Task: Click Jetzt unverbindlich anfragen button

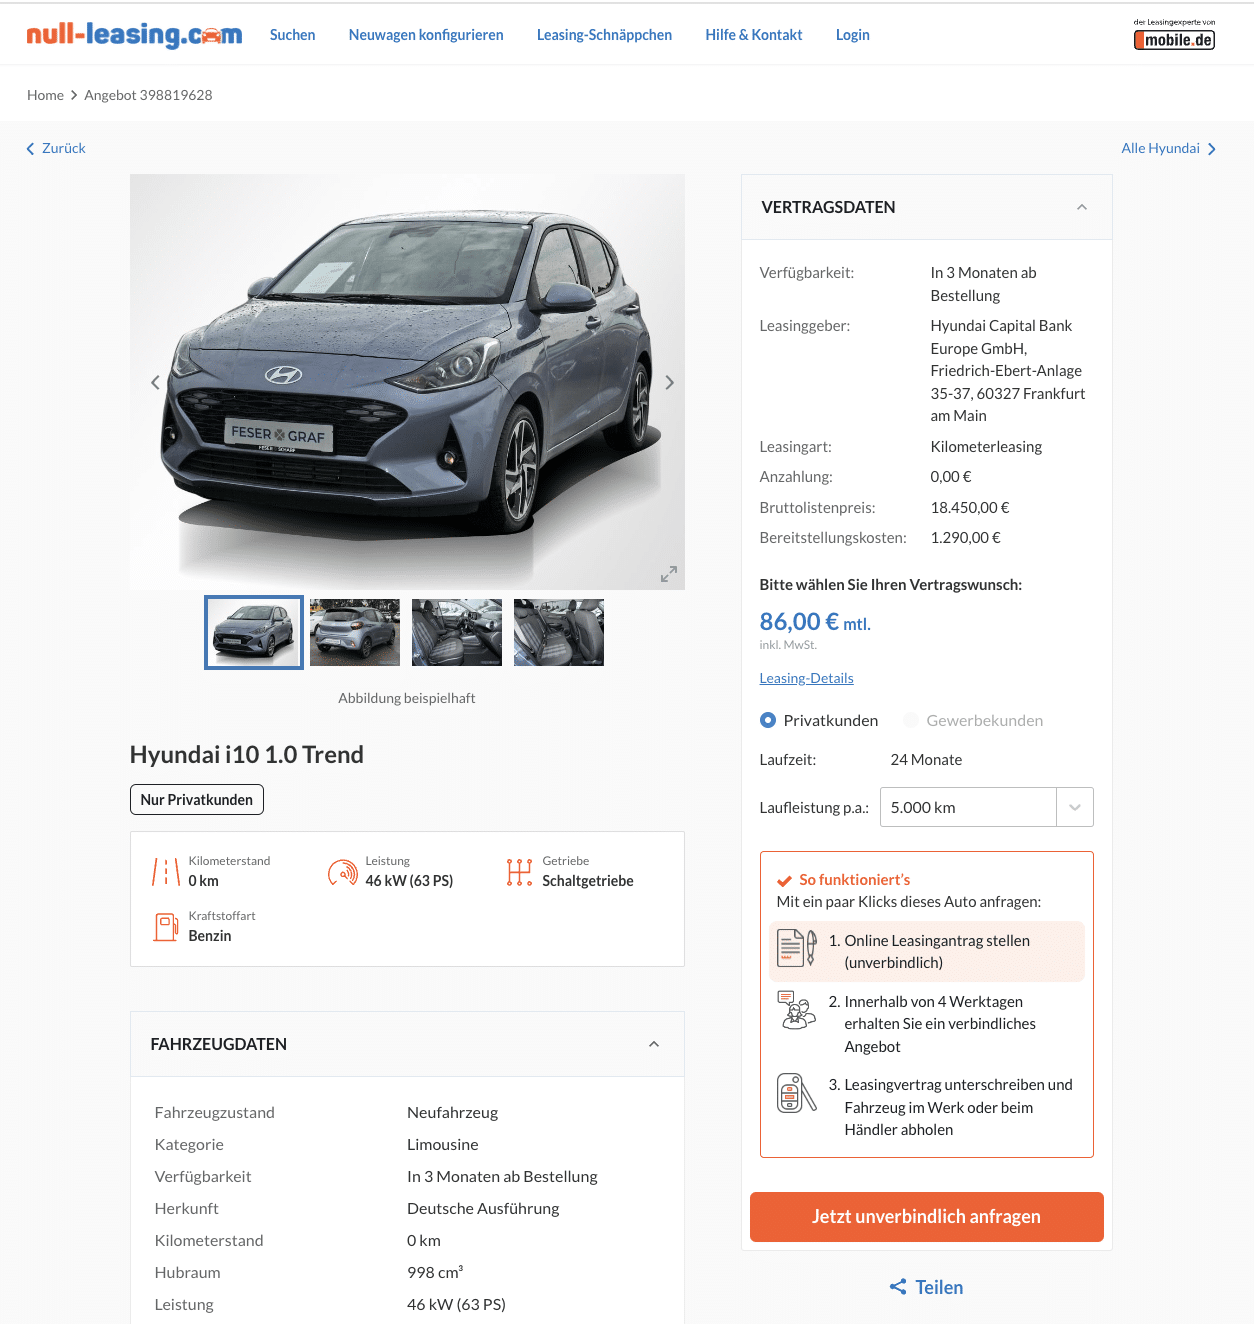Action: 926,1217
